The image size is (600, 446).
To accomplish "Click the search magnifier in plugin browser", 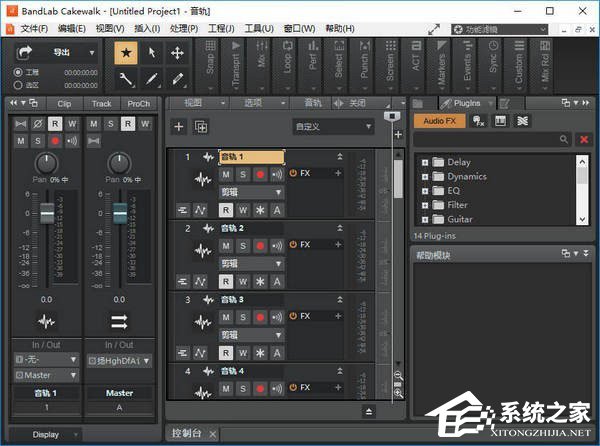I will 564,139.
